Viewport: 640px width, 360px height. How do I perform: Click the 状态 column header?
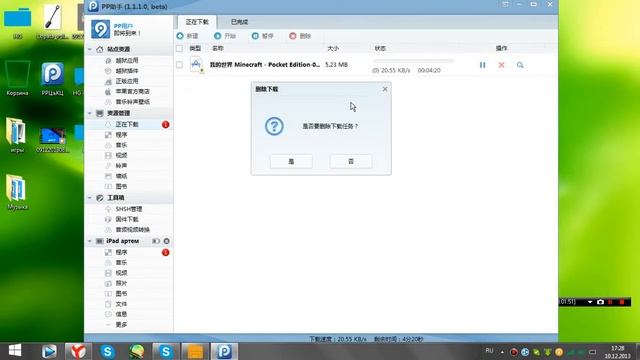[380, 48]
